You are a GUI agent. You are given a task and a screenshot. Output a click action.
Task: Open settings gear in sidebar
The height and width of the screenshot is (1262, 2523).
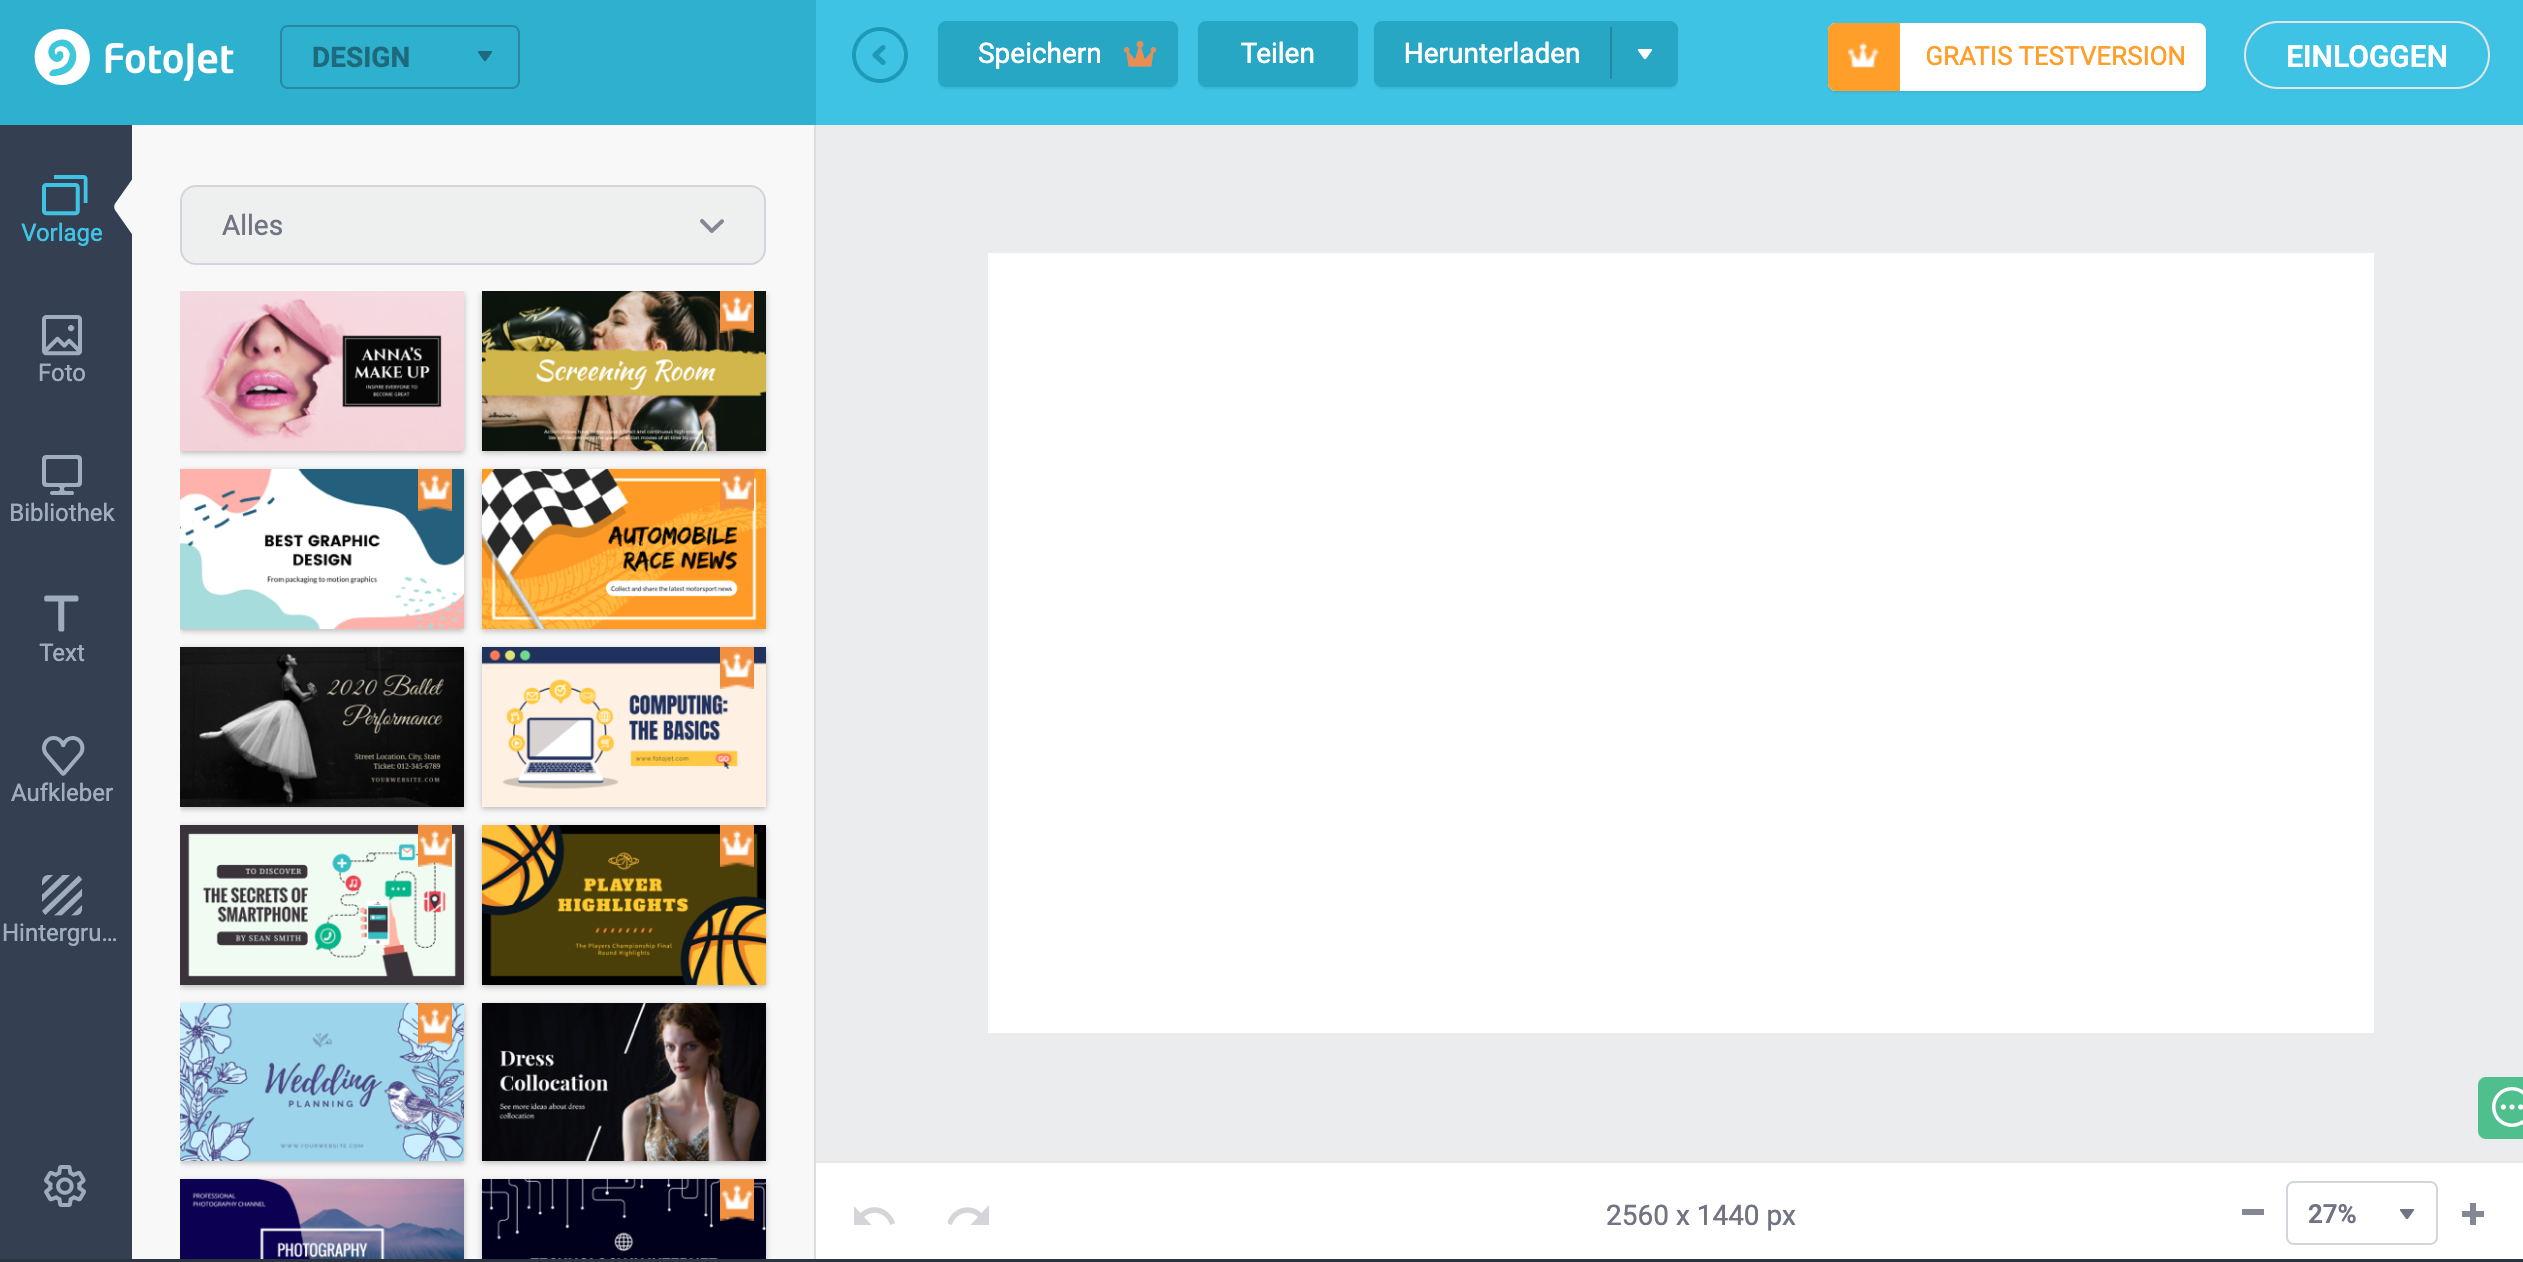point(64,1186)
